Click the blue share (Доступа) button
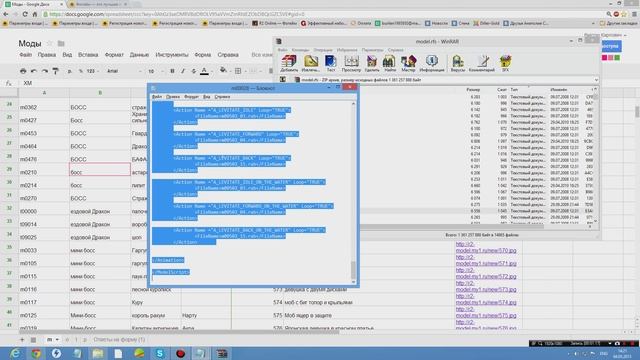Screen dimensions: 640x360 (611, 46)
